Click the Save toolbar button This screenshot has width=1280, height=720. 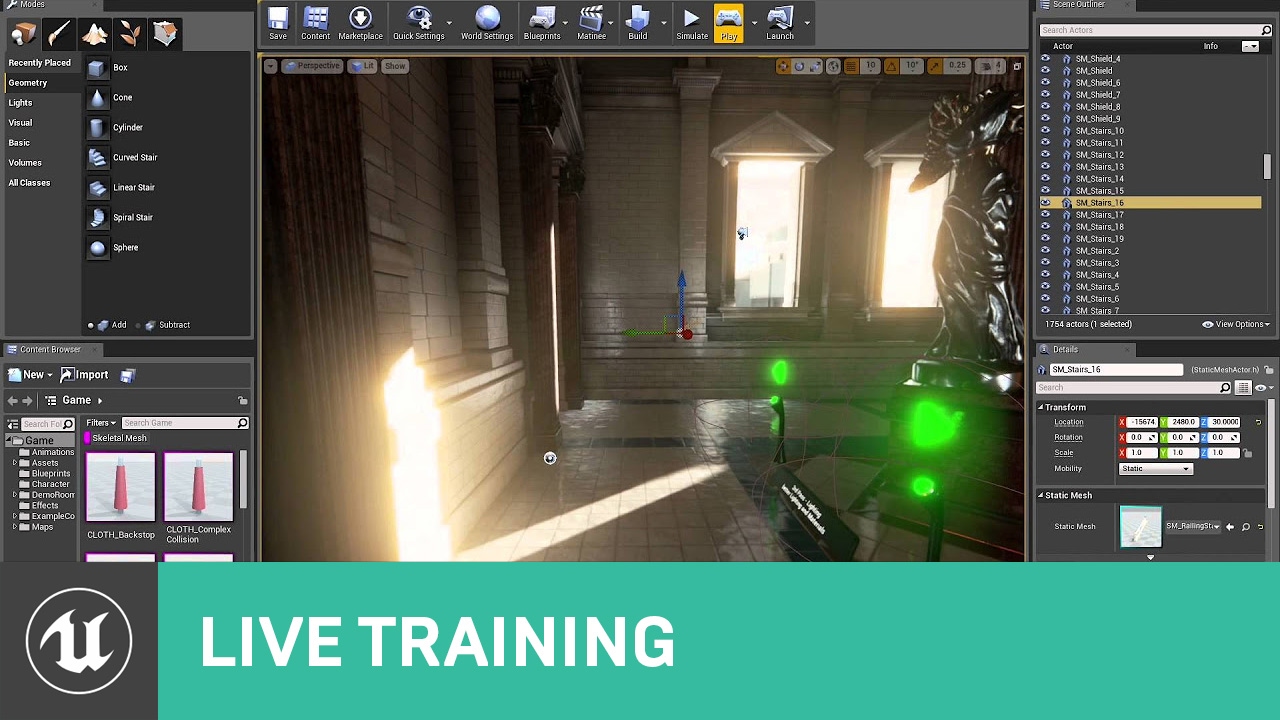point(278,24)
